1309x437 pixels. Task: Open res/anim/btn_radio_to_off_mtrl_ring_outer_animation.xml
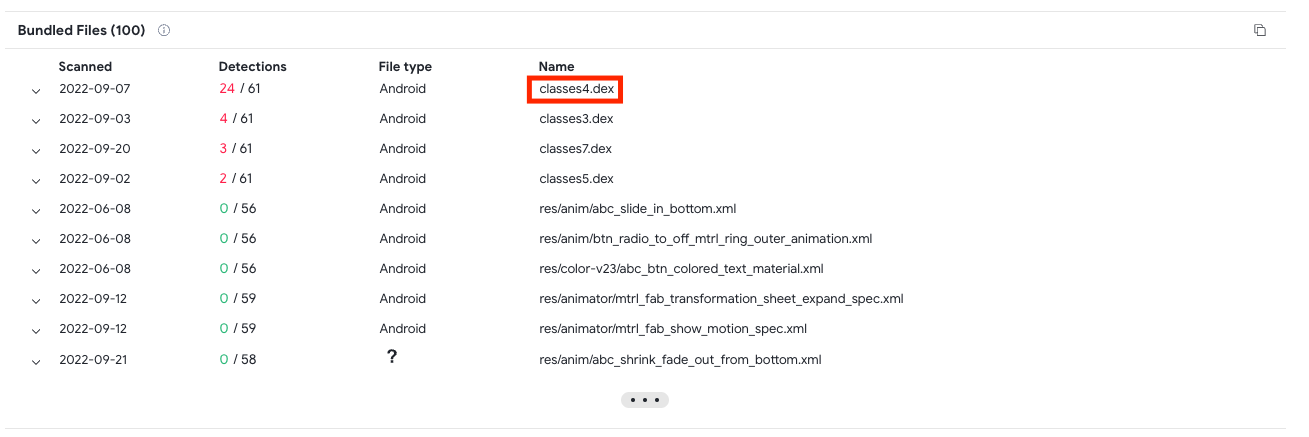(705, 238)
